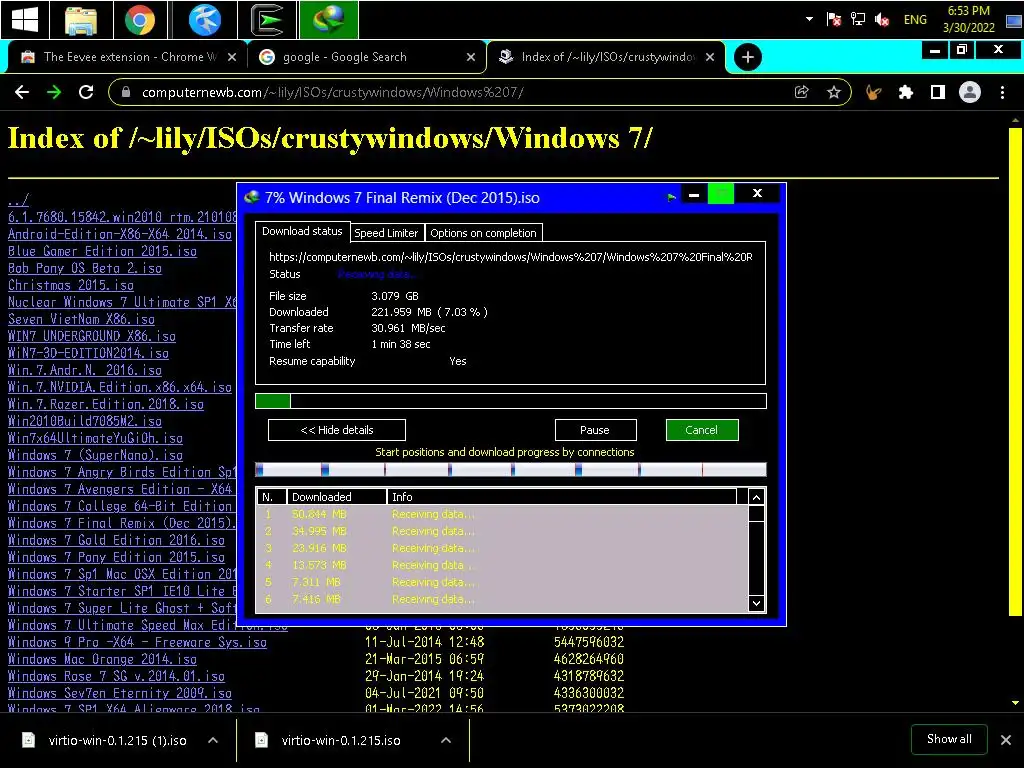
Task: Click the connections progress segment bar
Action: (511, 469)
